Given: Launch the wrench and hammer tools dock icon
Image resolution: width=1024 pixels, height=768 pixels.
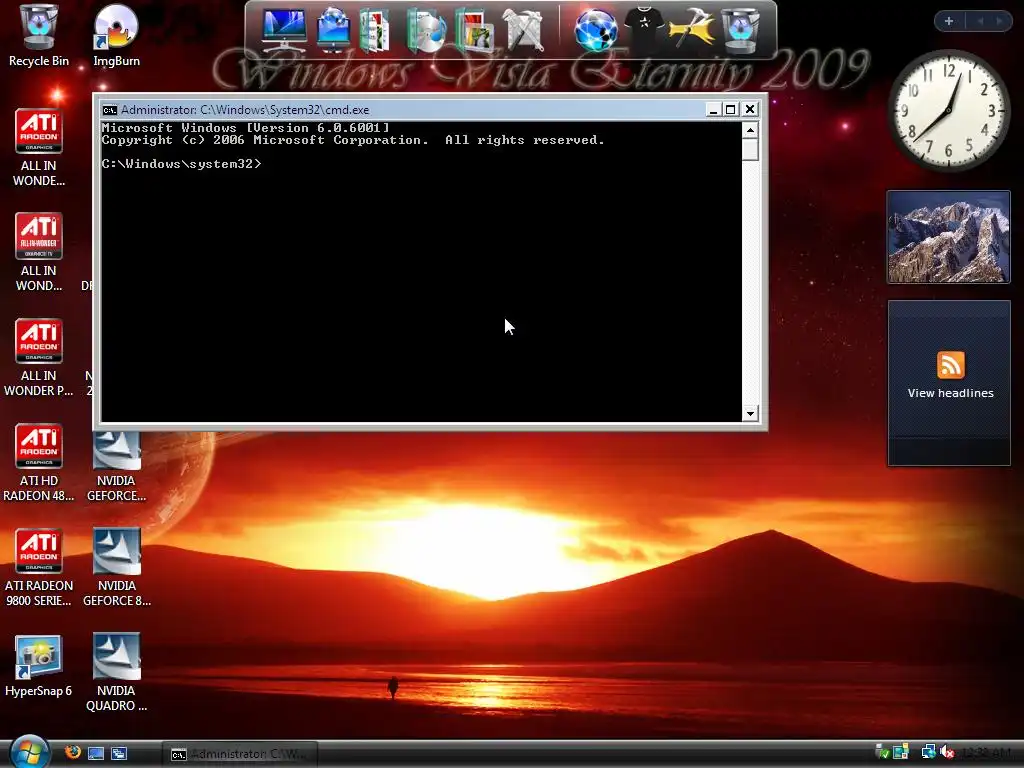Looking at the screenshot, I should pos(524,29).
